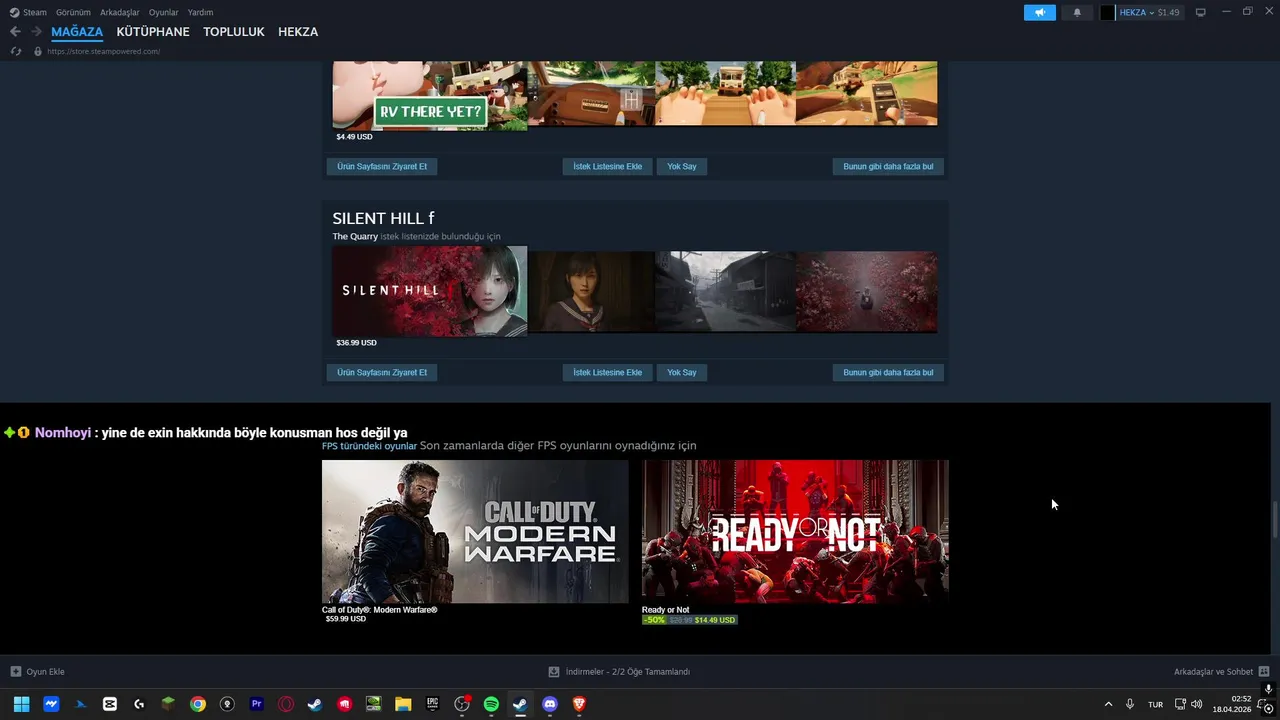The image size is (1280, 720).
Task: Open the SILENT HILL f main capsule image
Action: tap(430, 291)
